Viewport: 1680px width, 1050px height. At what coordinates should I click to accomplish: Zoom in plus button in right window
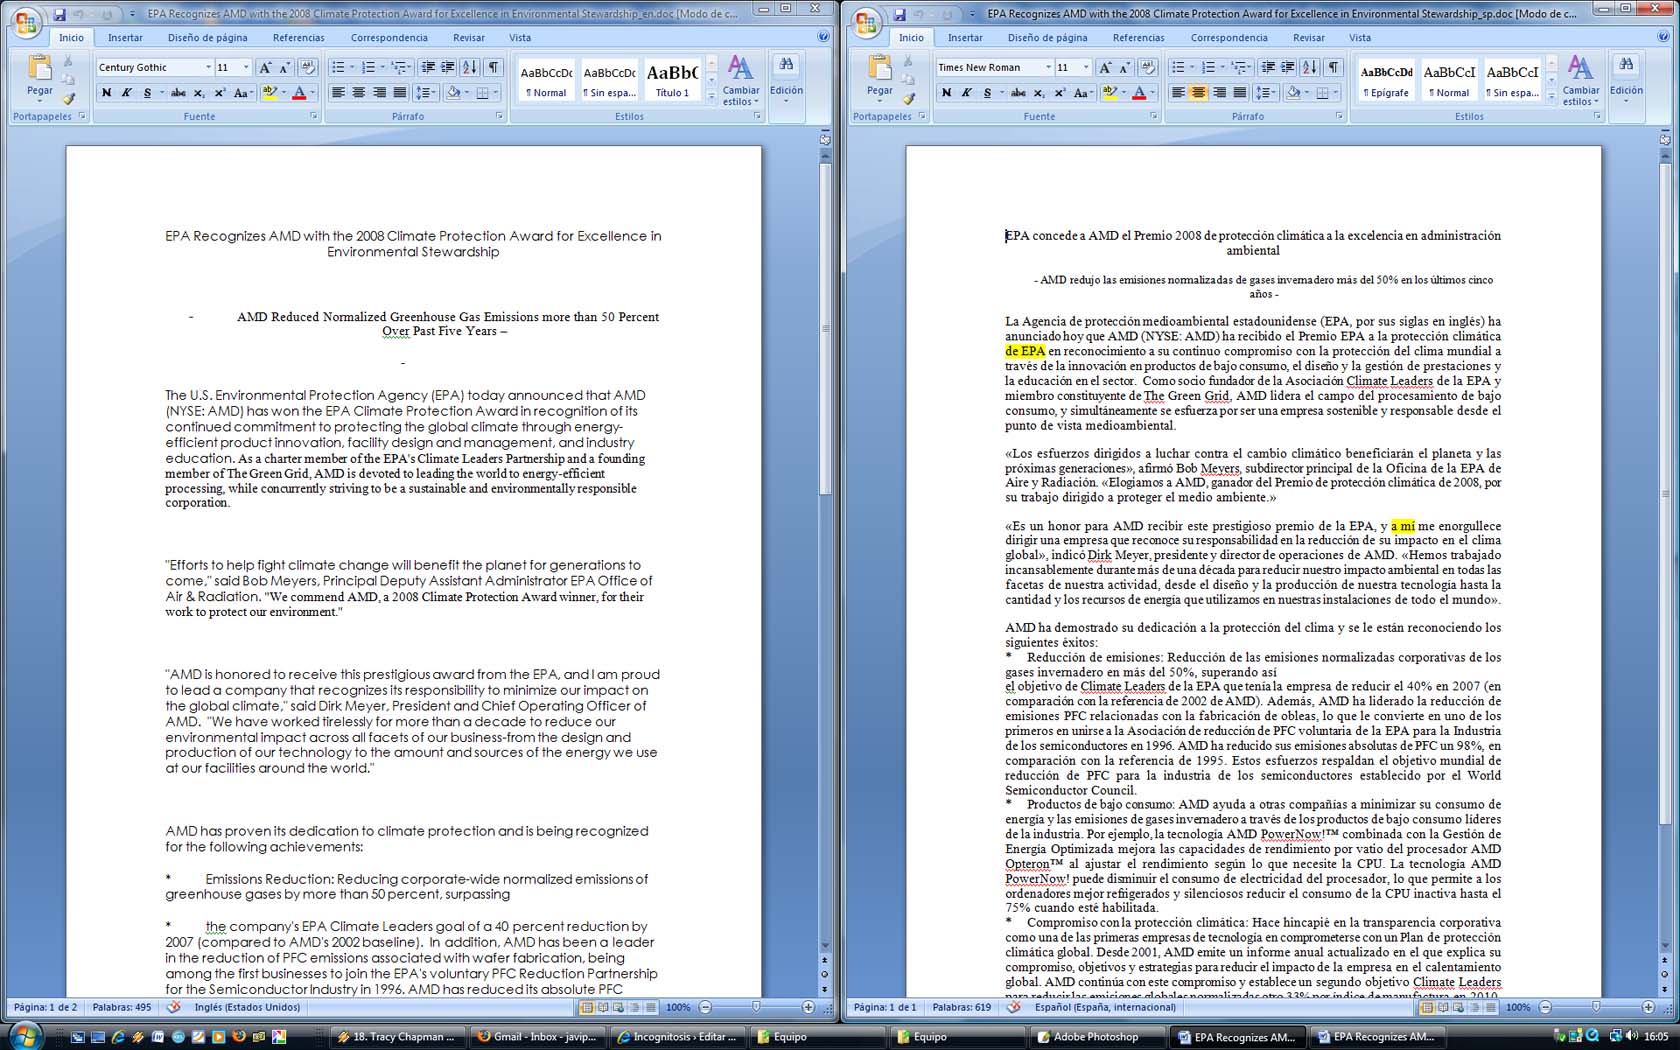[x=1648, y=1007]
